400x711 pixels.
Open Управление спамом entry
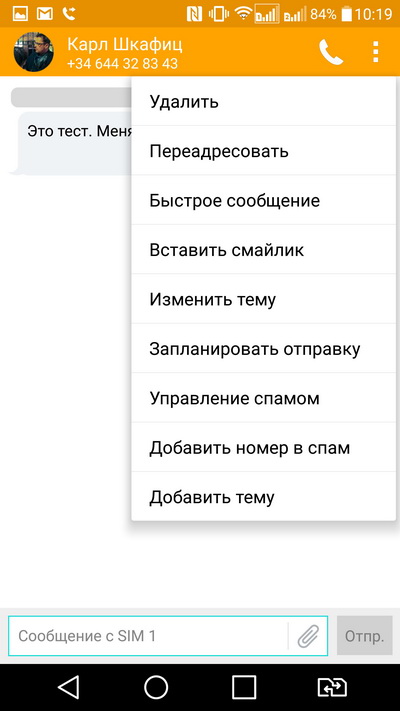point(263,398)
